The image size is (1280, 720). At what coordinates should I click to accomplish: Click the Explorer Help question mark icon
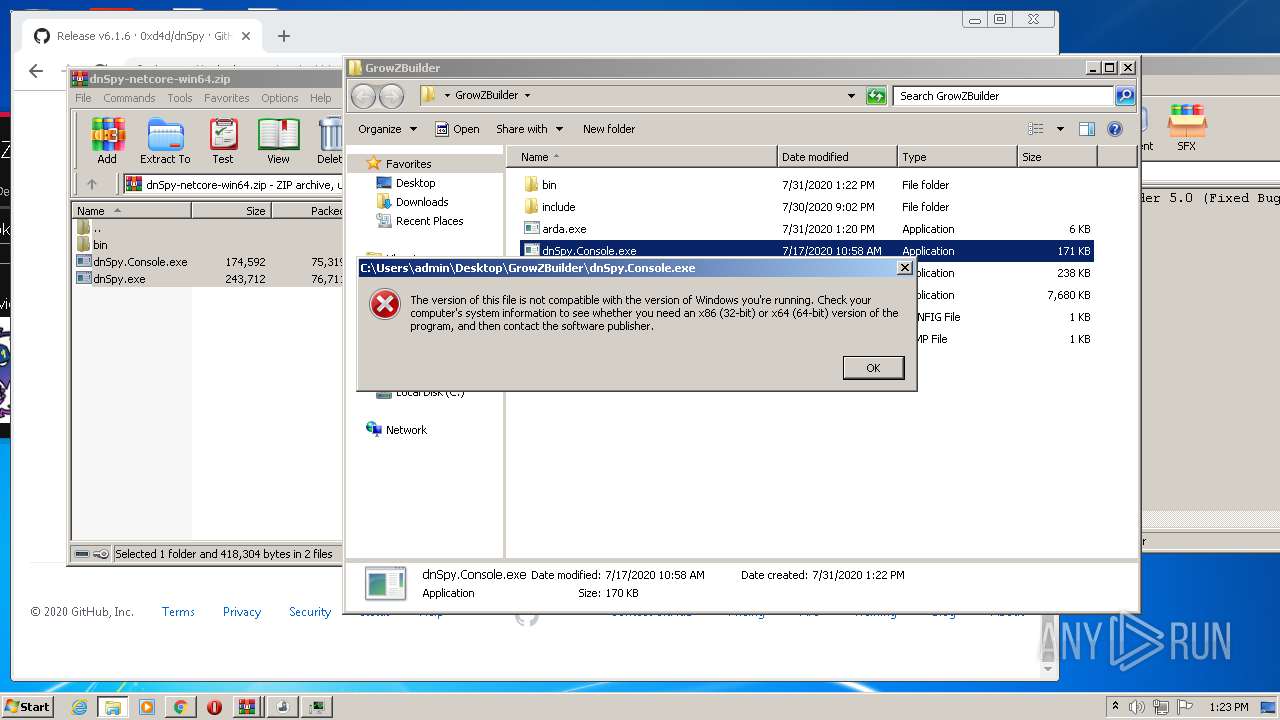click(1115, 129)
